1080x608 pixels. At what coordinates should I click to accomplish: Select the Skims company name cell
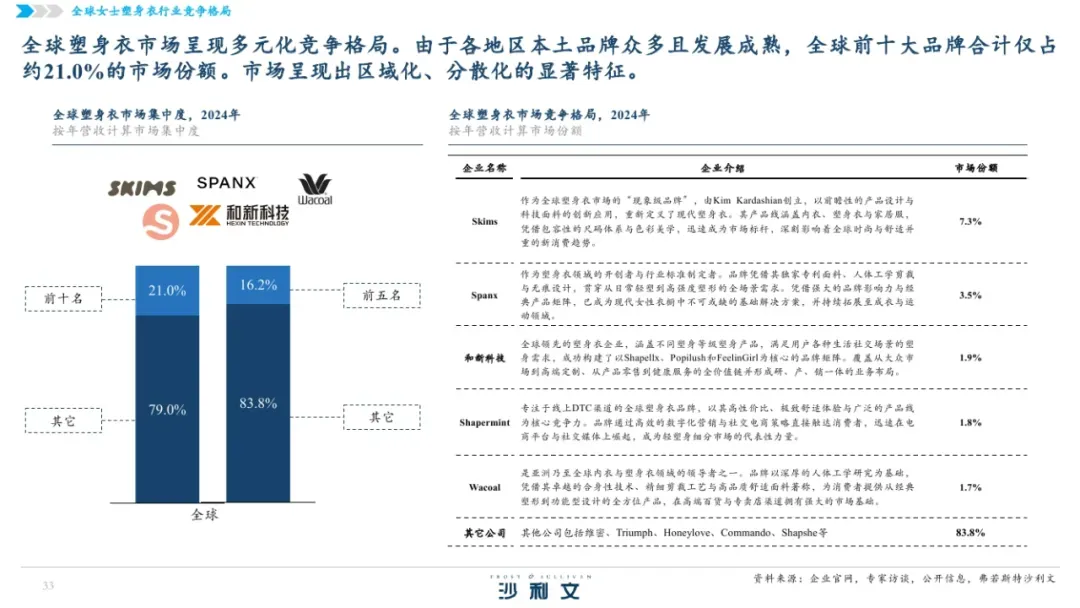(x=484, y=222)
